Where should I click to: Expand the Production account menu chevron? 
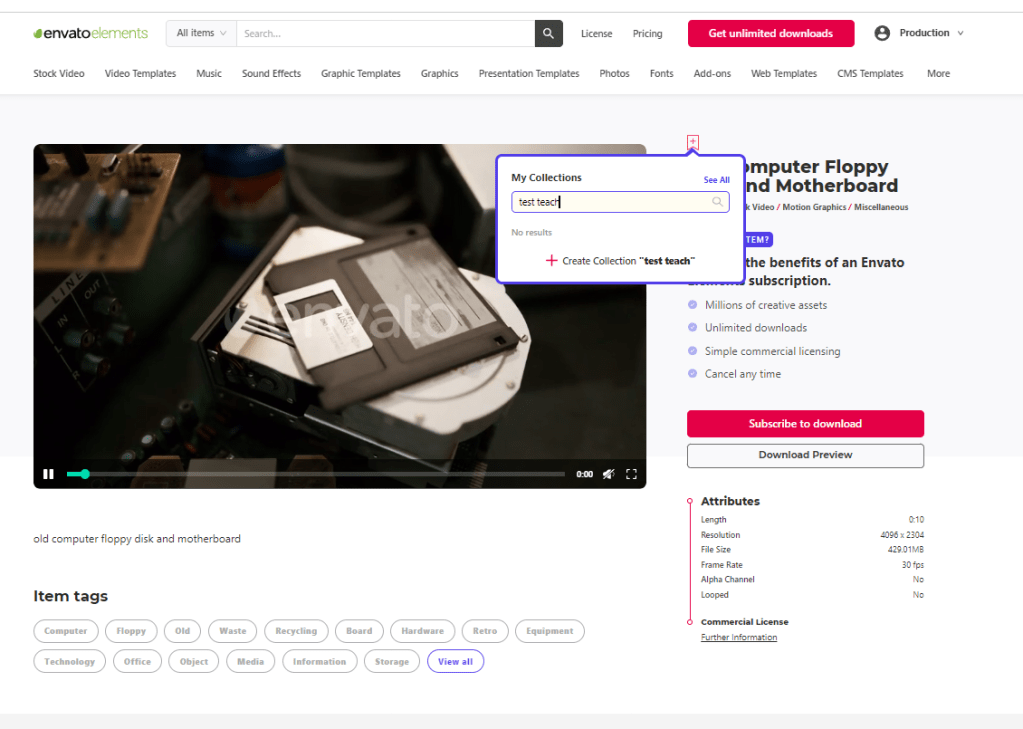click(x=960, y=33)
